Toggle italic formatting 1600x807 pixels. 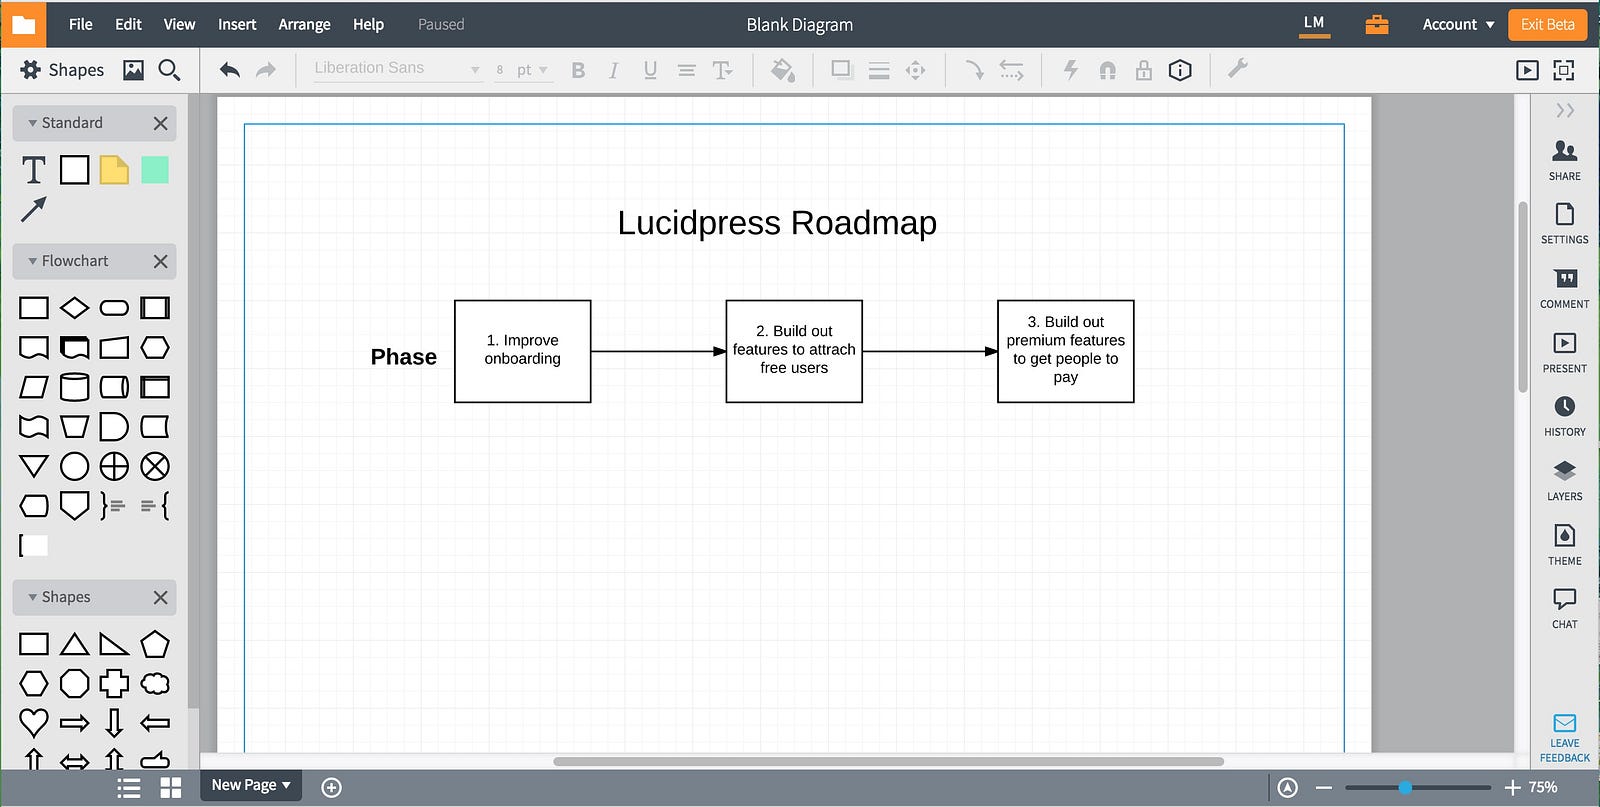point(613,70)
